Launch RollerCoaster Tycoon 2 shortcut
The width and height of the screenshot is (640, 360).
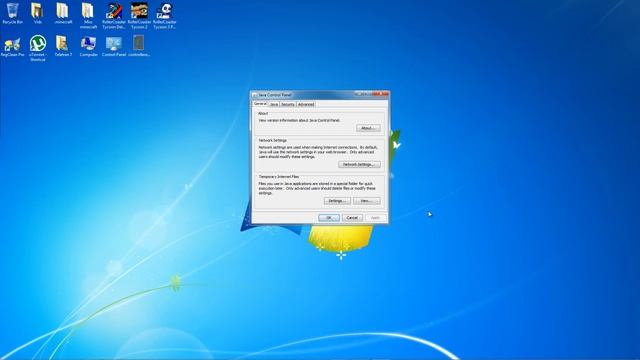139,16
